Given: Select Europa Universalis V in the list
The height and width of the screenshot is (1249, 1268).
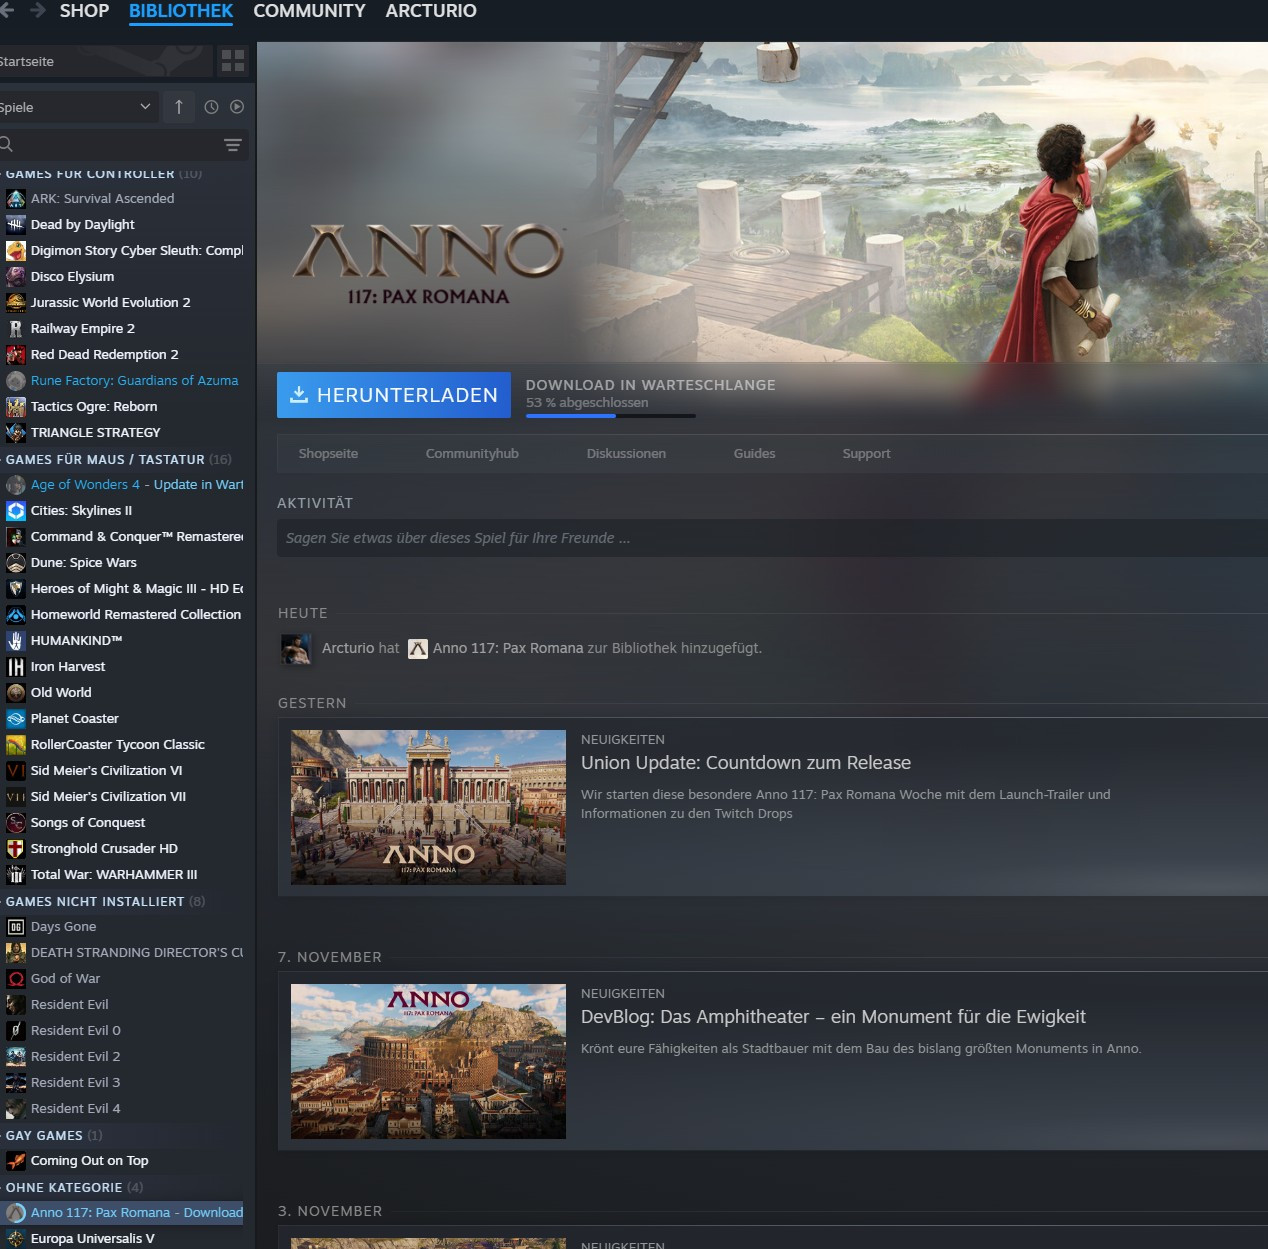Looking at the screenshot, I should tap(92, 1239).
